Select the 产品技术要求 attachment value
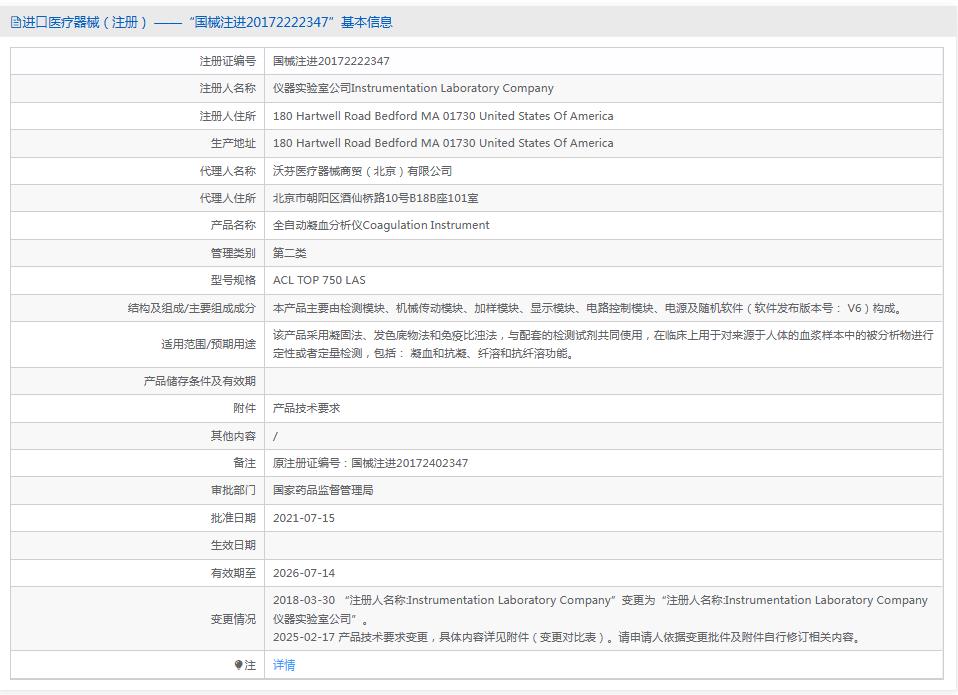This screenshot has width=958, height=695. pyautogui.click(x=306, y=408)
